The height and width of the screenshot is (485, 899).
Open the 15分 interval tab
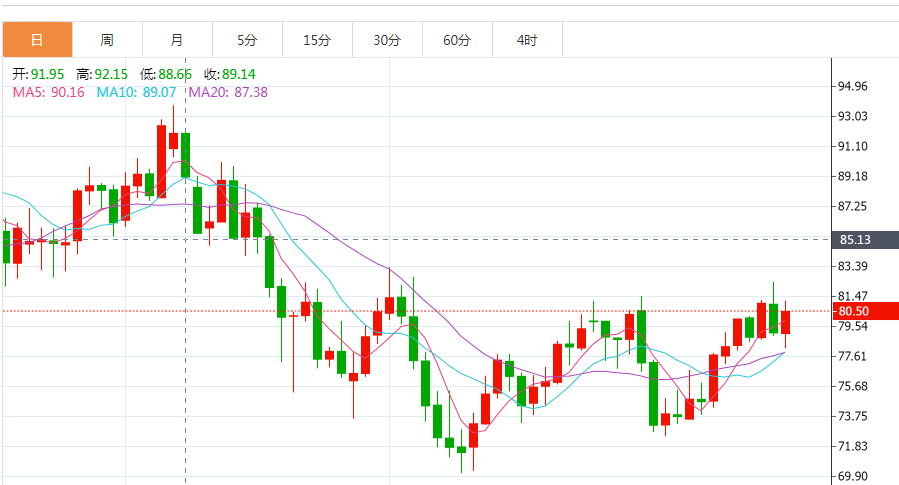pyautogui.click(x=317, y=40)
